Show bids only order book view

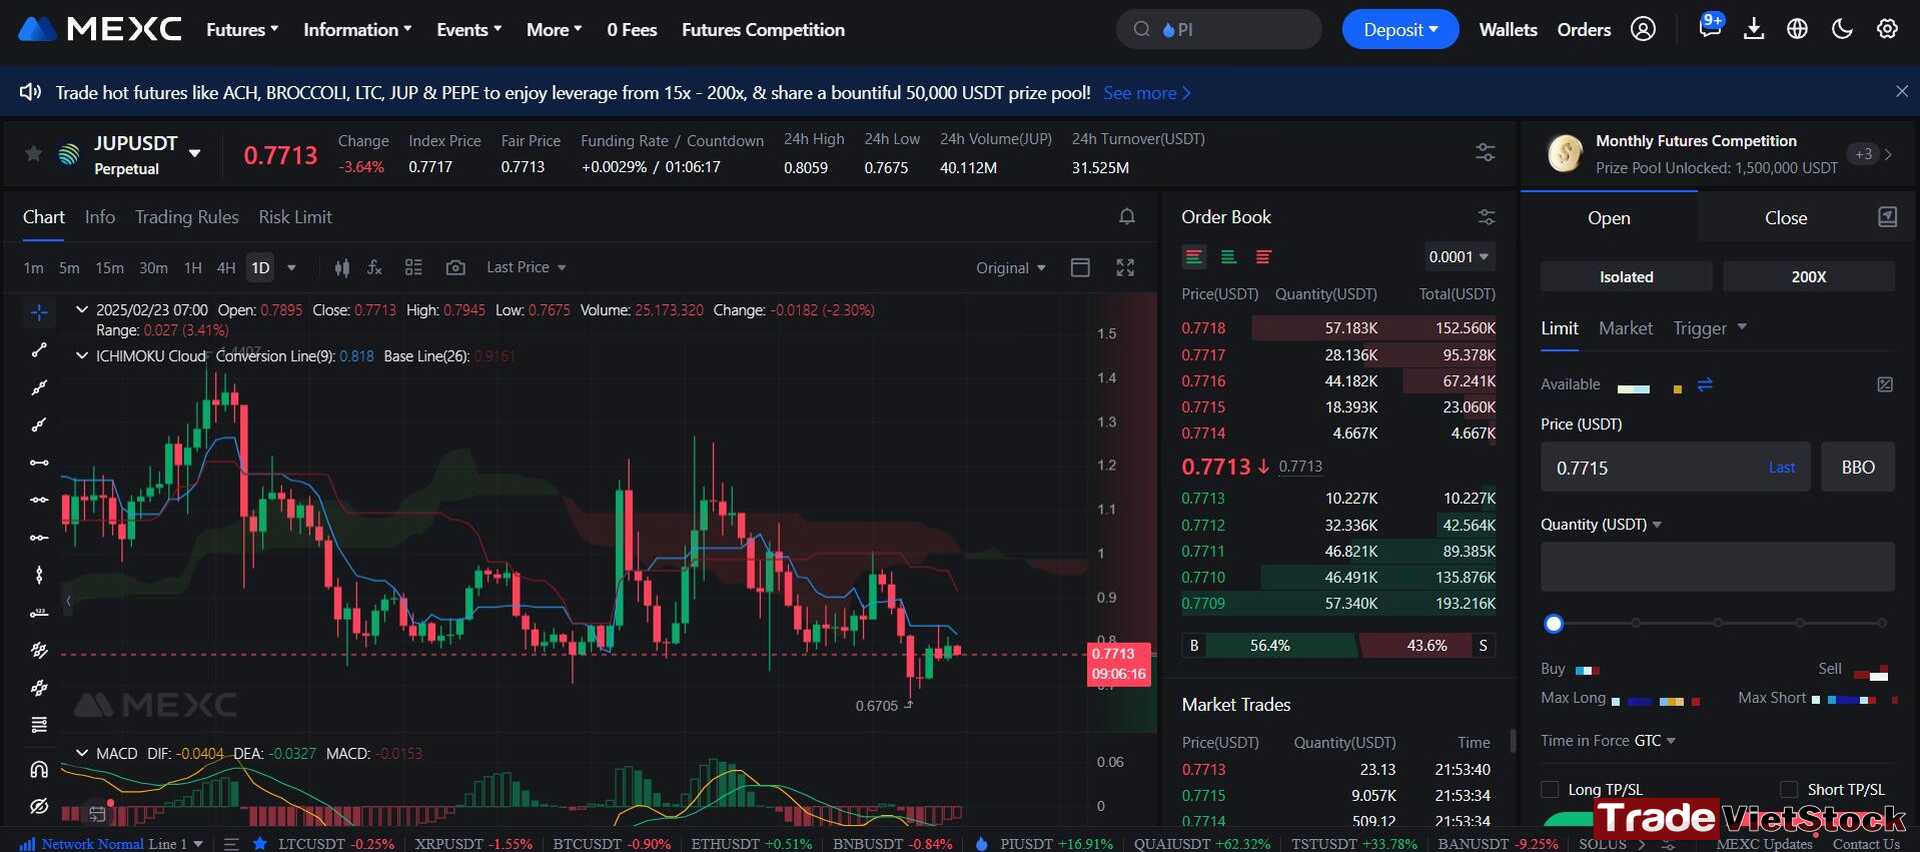click(1229, 257)
